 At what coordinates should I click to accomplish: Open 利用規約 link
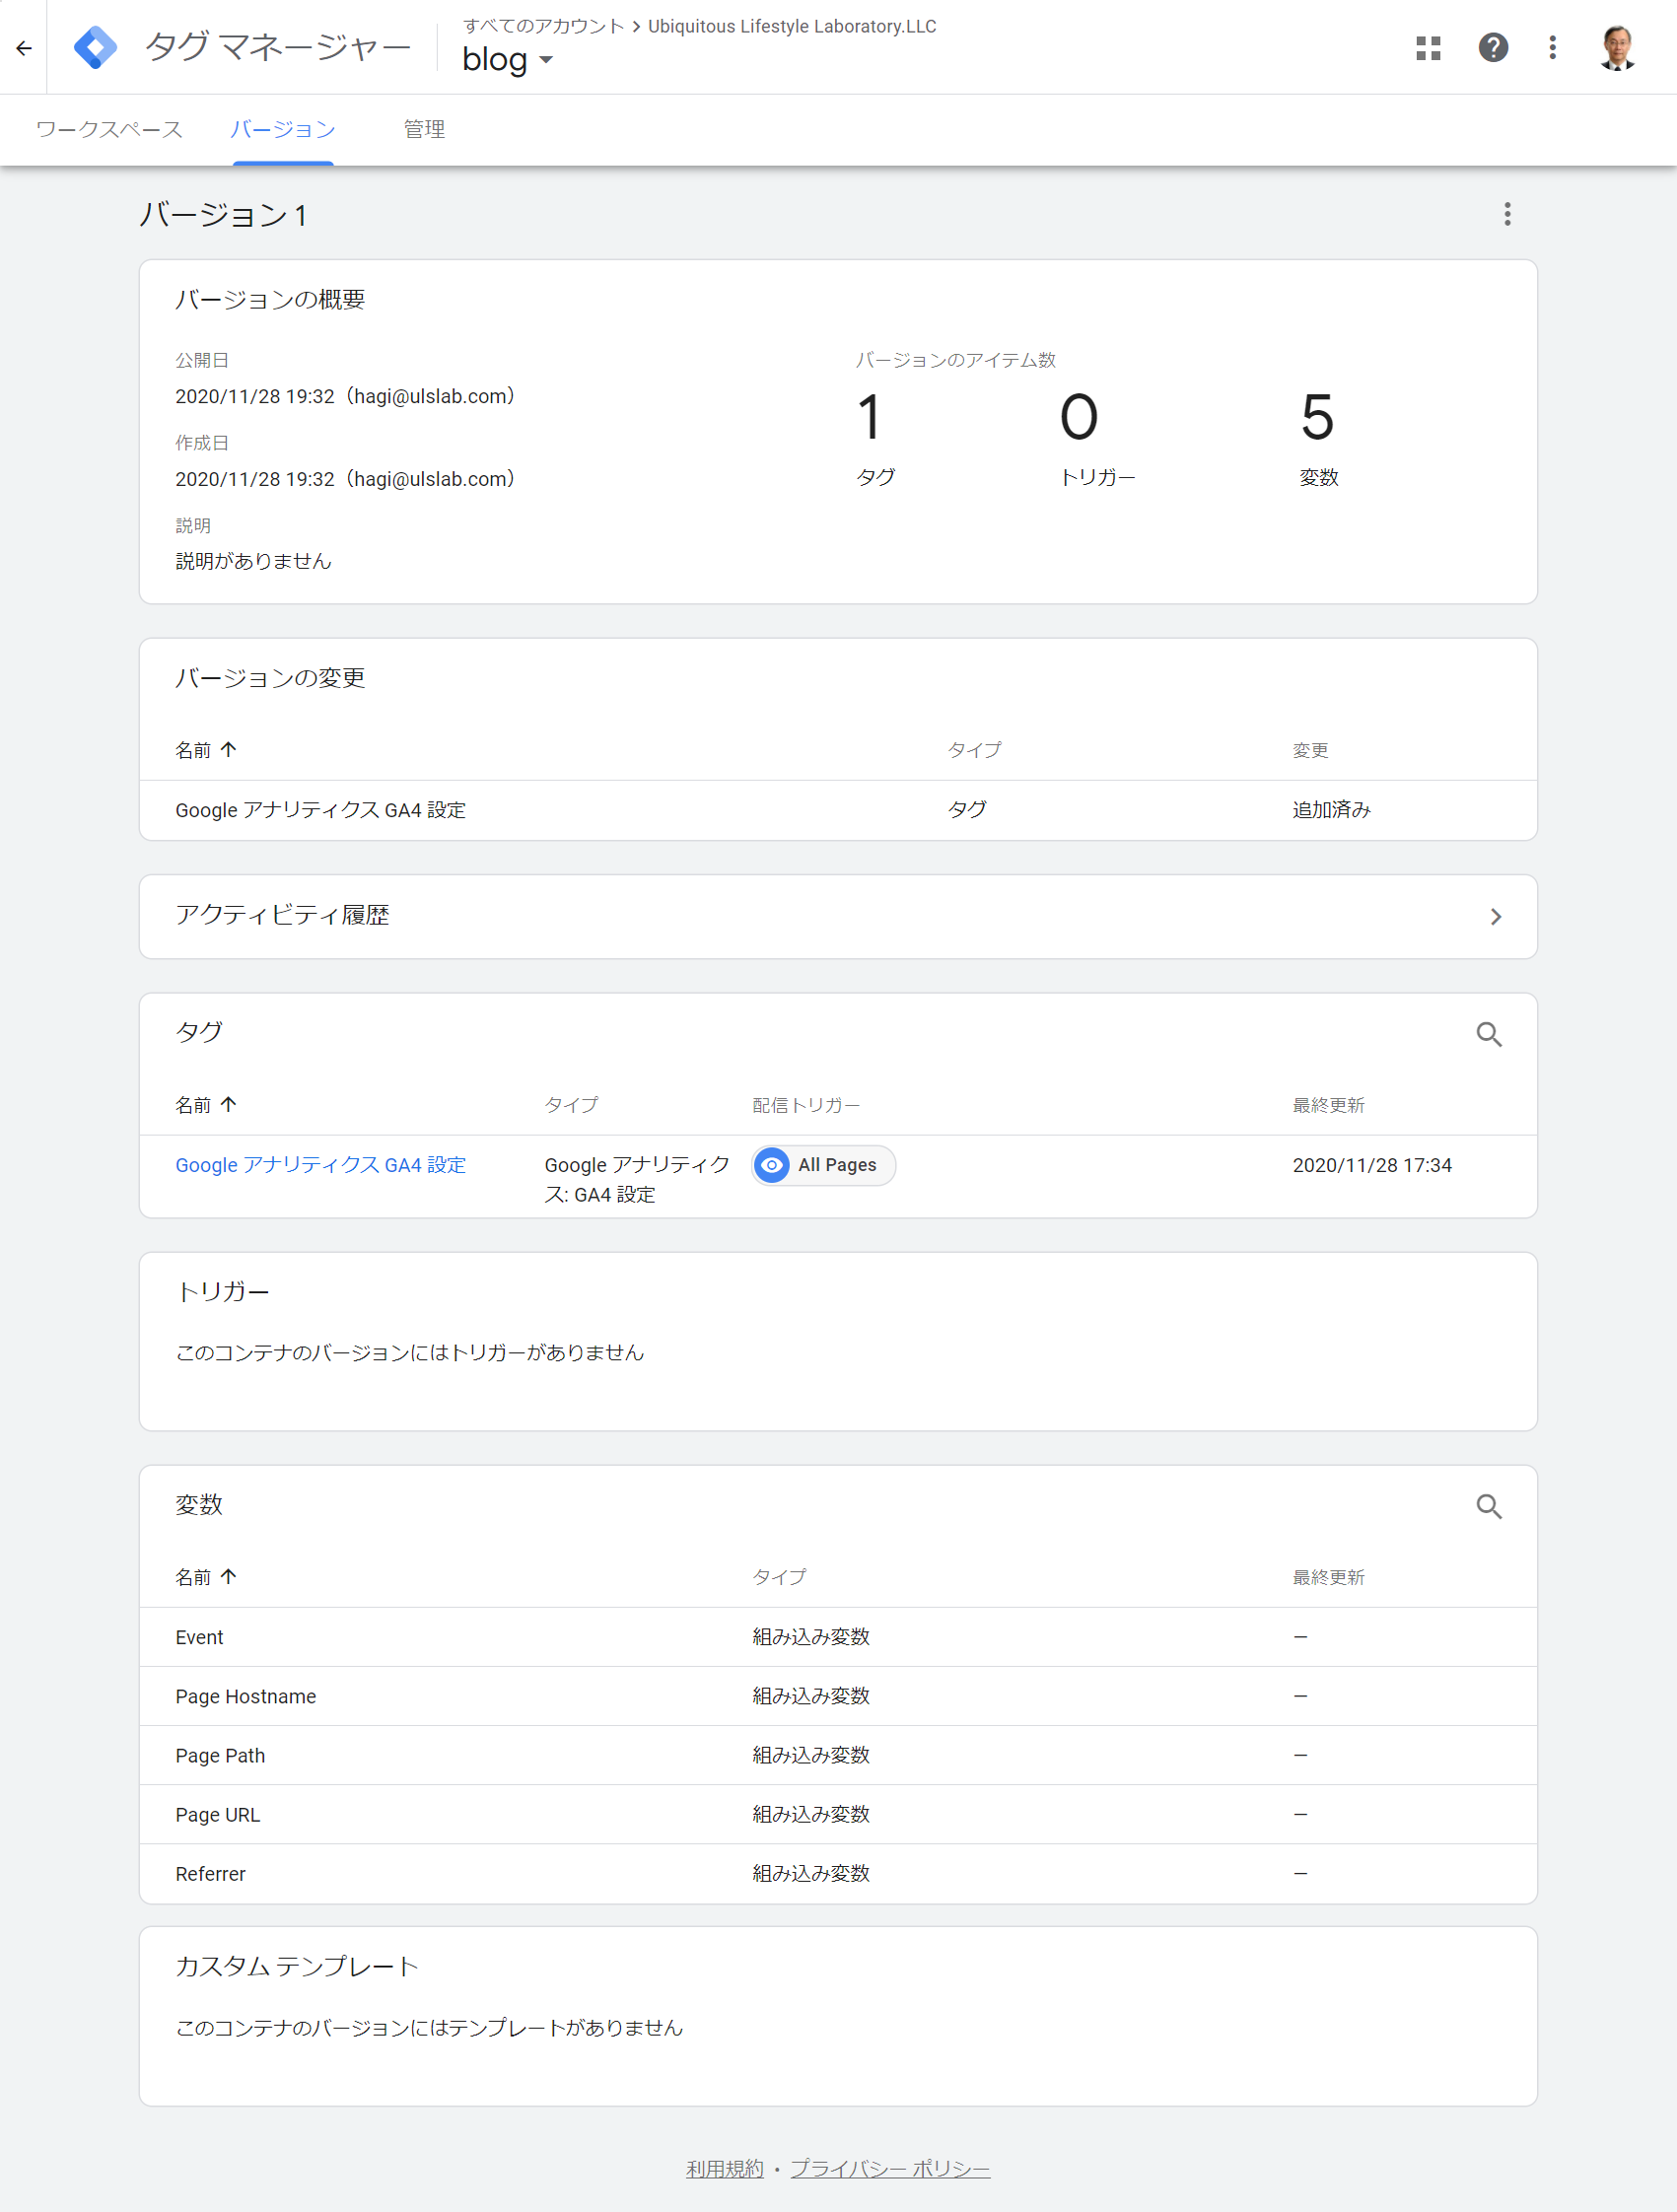coord(724,2168)
